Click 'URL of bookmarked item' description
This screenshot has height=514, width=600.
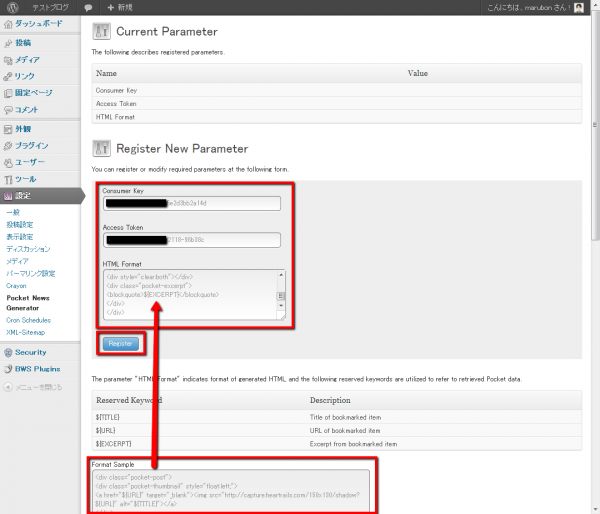(345, 431)
